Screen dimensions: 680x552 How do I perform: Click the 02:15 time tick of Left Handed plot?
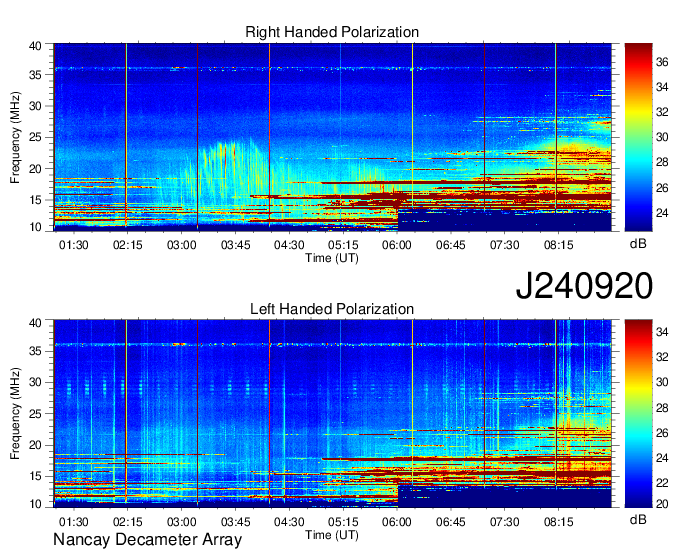tap(128, 522)
